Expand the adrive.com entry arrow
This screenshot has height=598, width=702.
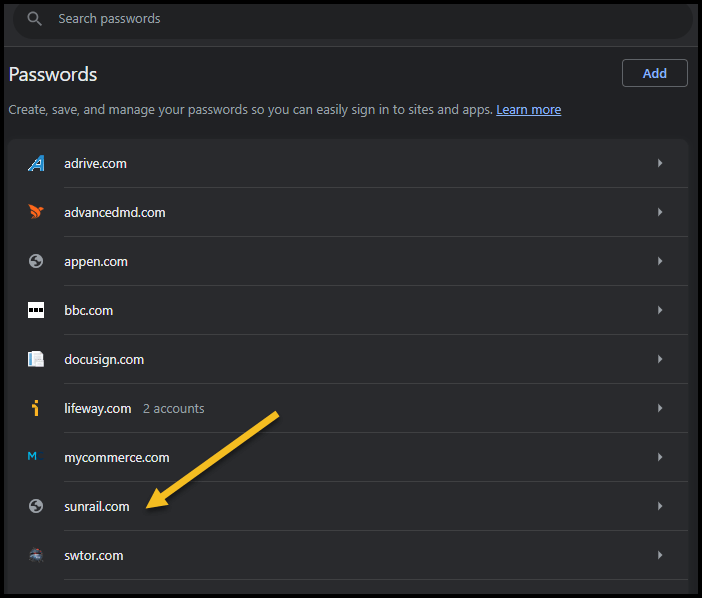(x=660, y=163)
